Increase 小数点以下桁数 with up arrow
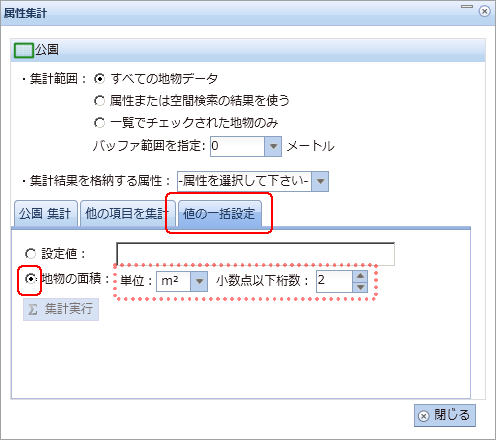Screen dimensions: 496x440 360,276
